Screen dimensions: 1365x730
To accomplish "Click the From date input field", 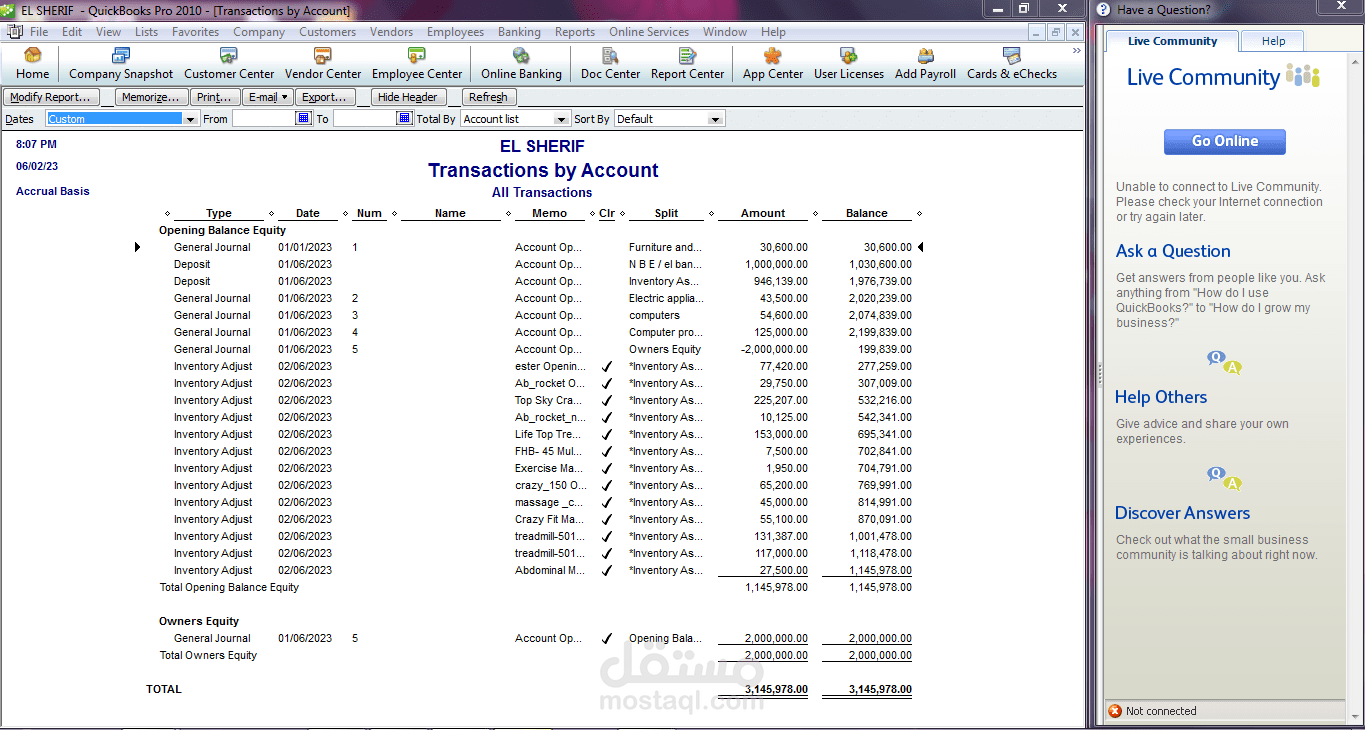I will tap(263, 118).
